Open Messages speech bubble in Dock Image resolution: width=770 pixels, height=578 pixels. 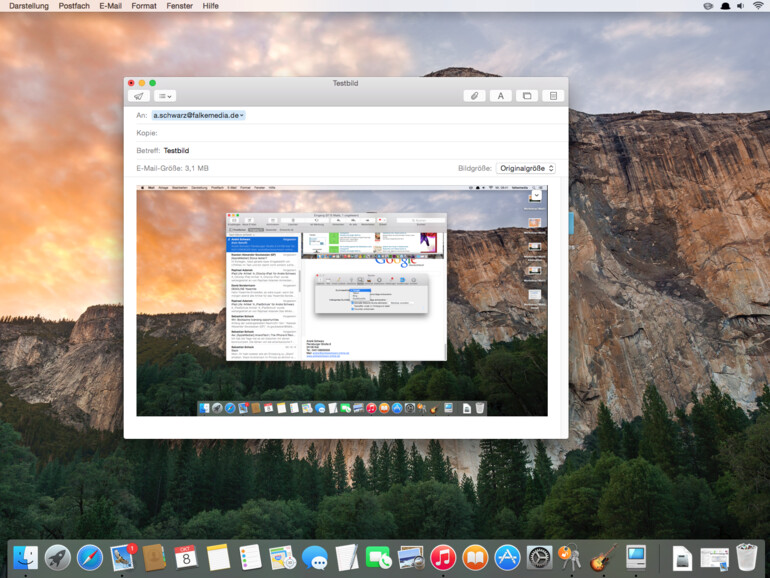pyautogui.click(x=315, y=558)
